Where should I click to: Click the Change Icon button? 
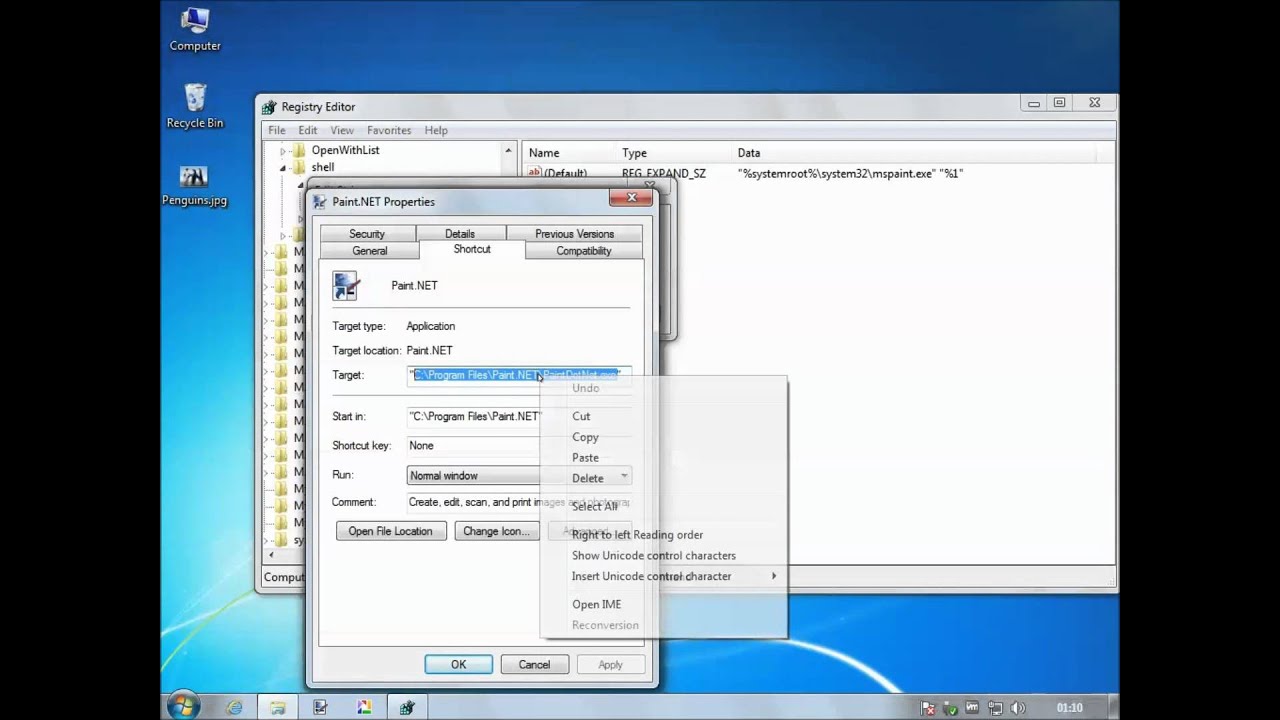click(x=497, y=531)
